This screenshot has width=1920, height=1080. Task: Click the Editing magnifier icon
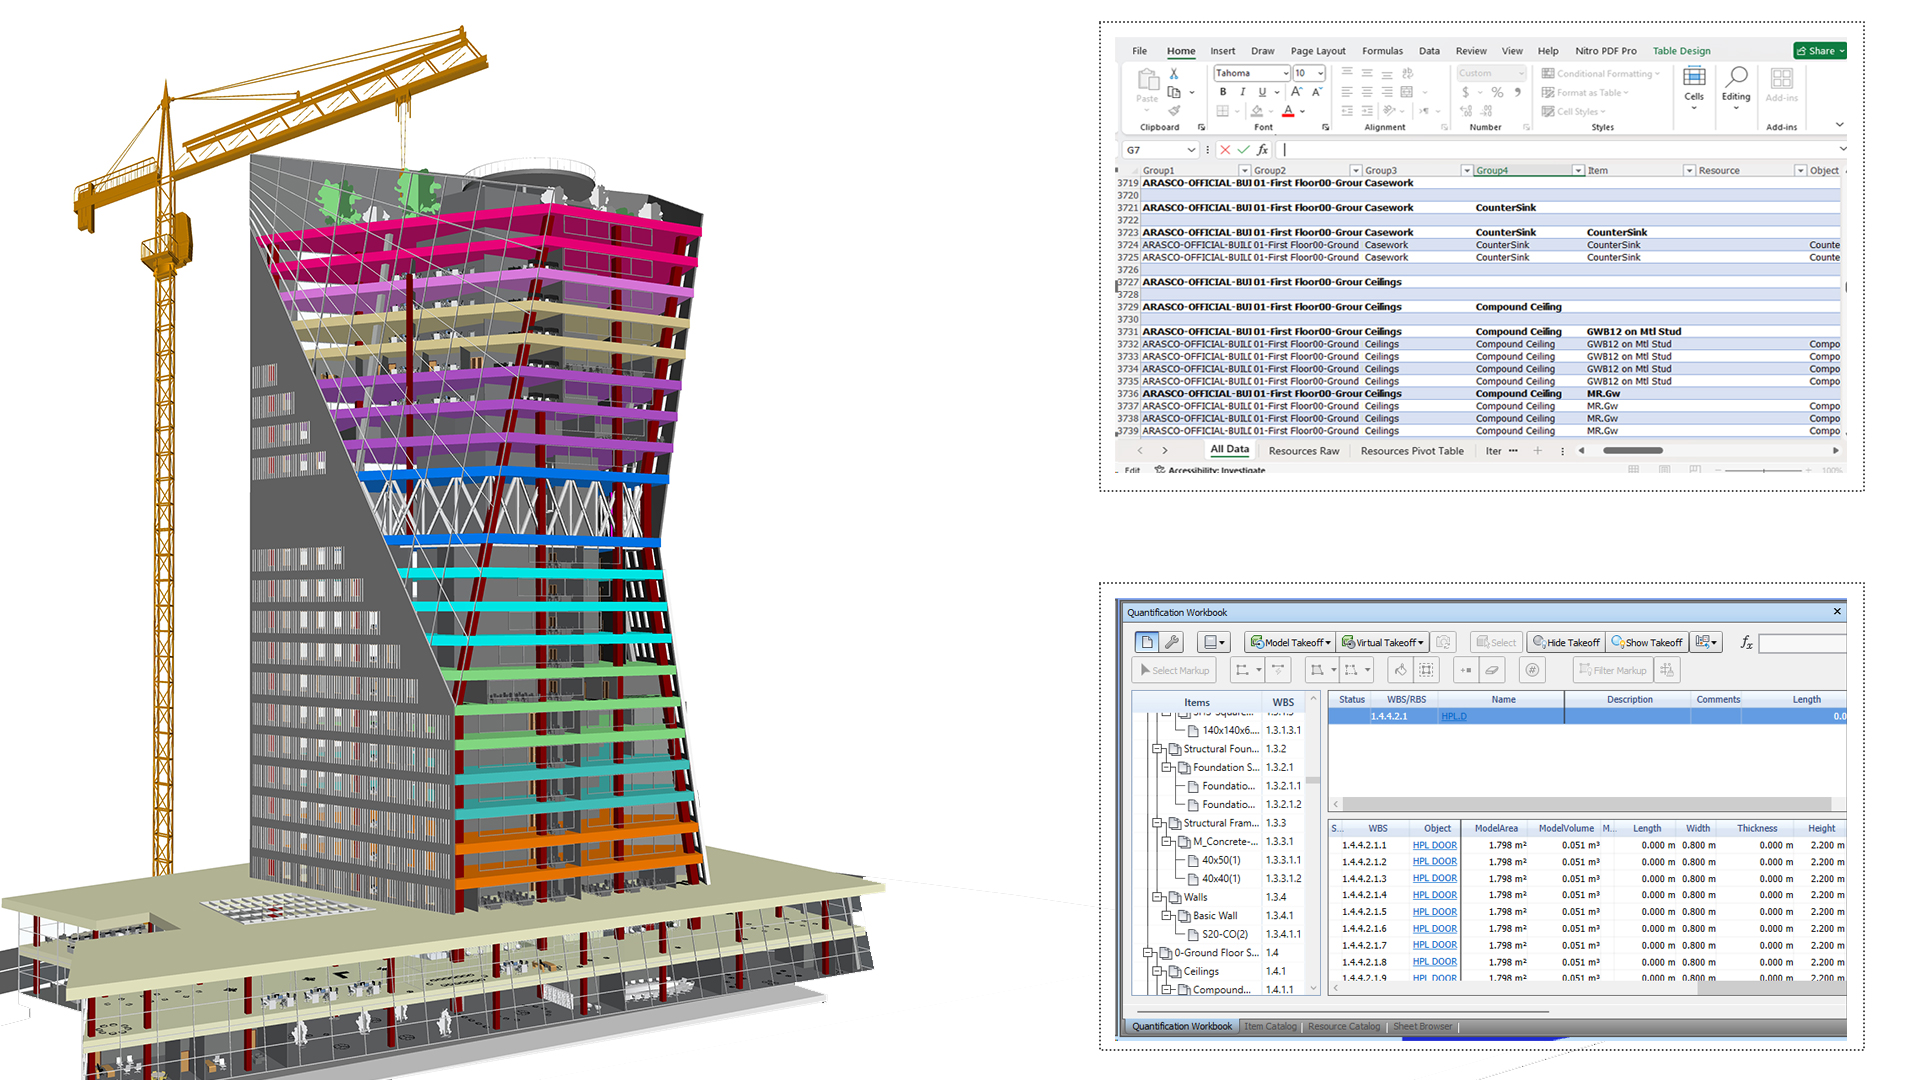(x=1737, y=77)
